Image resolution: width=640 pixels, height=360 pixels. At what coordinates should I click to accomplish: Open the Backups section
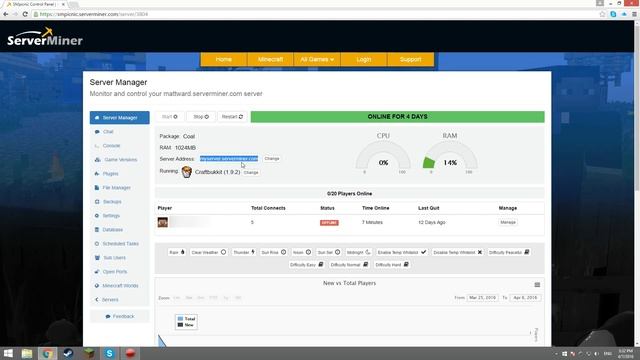point(111,202)
